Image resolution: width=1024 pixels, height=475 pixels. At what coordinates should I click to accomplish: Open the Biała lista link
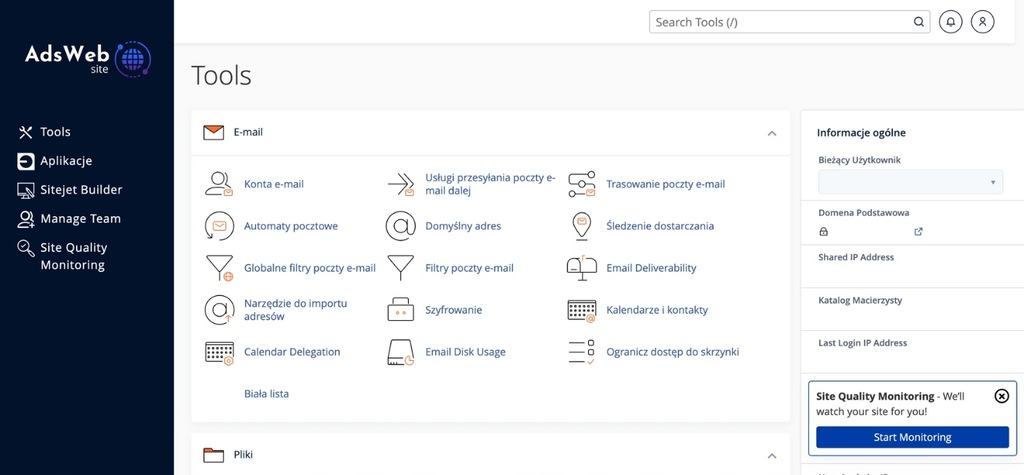266,394
